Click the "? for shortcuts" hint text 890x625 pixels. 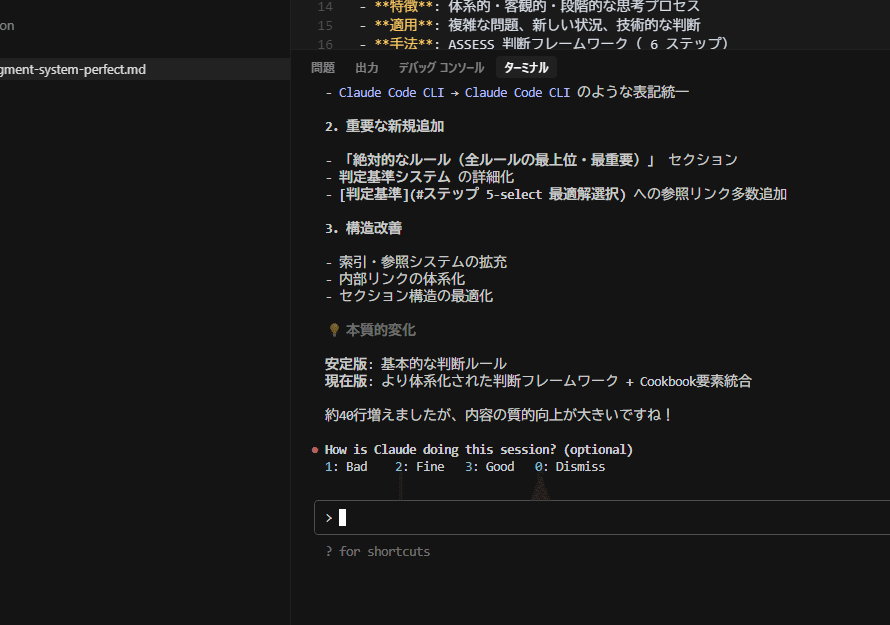click(x=377, y=551)
